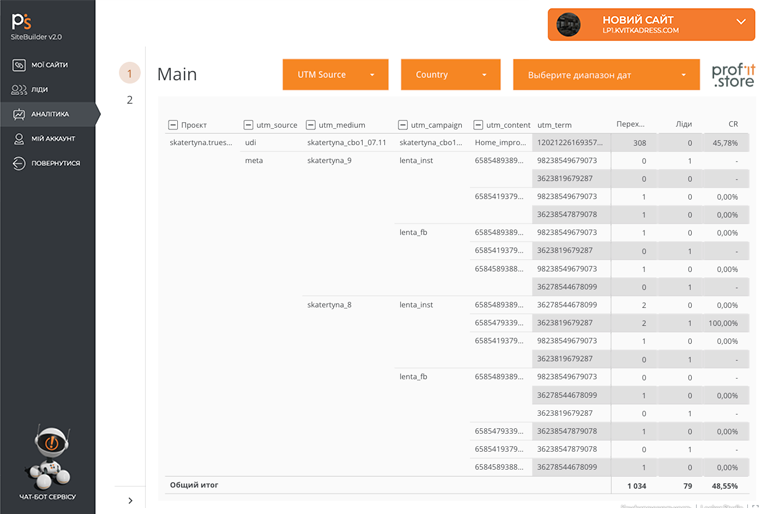Click the SiteBuilder logo icon
Screen dimensions: 777x514
(x=20, y=22)
